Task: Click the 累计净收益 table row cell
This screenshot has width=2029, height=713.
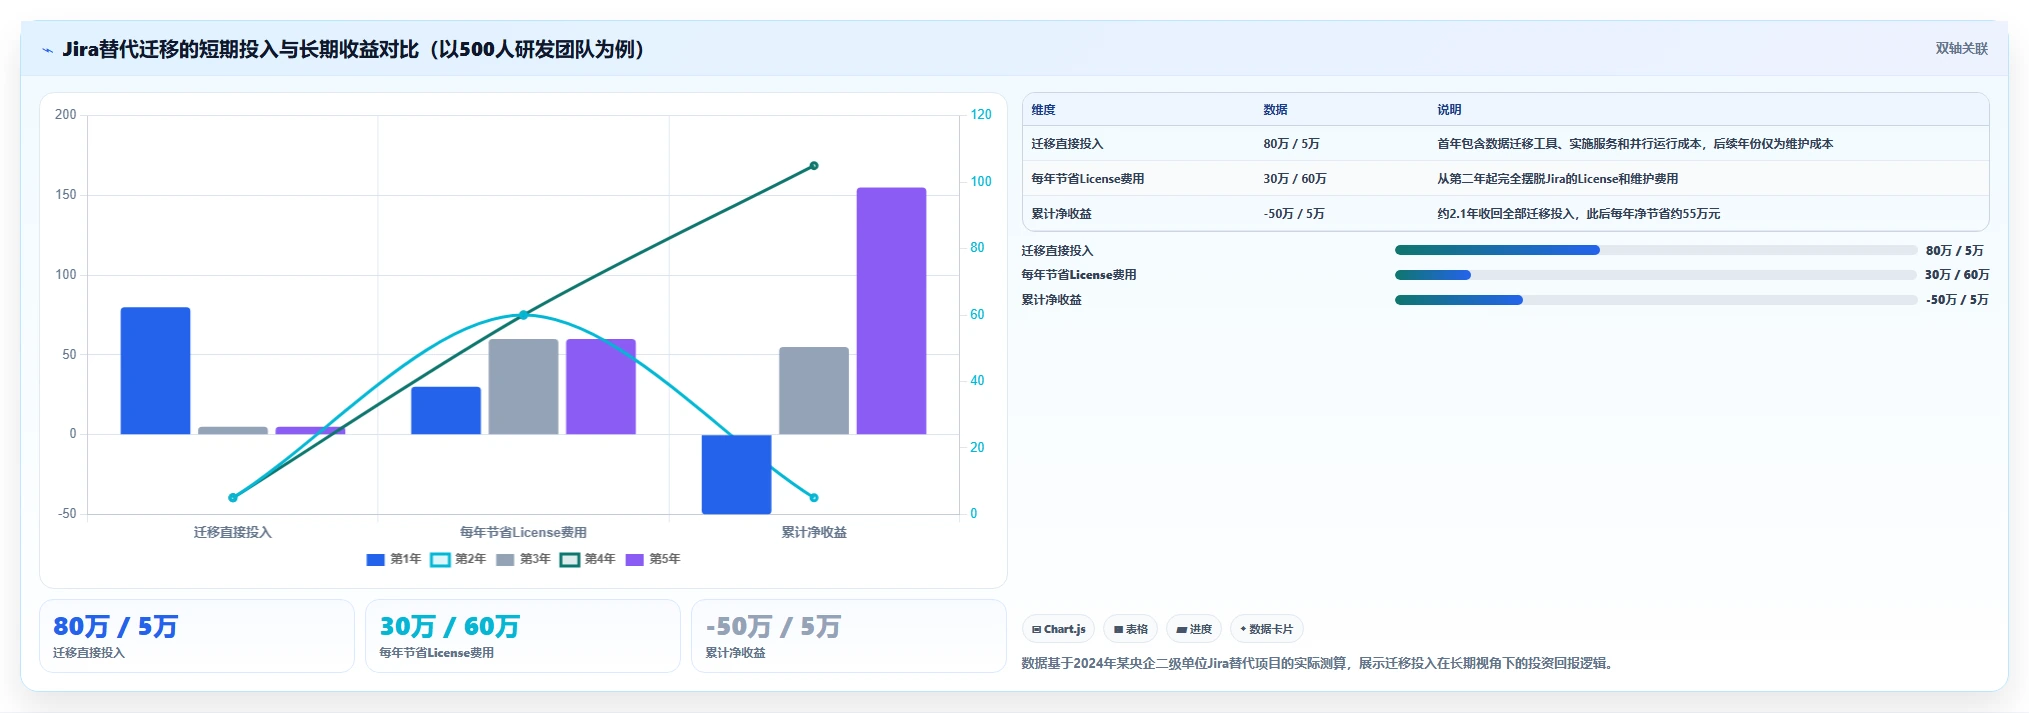Action: 1061,214
